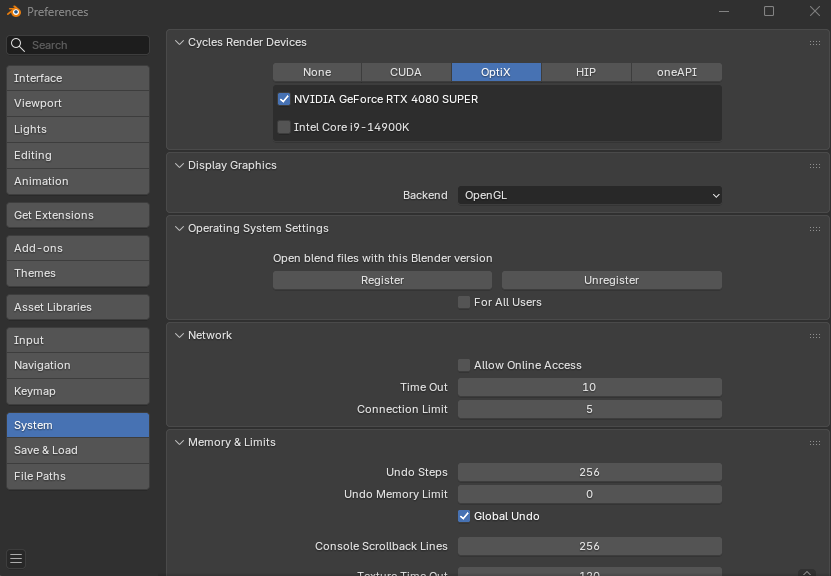Open the Input preferences section
The image size is (831, 576).
(x=78, y=340)
